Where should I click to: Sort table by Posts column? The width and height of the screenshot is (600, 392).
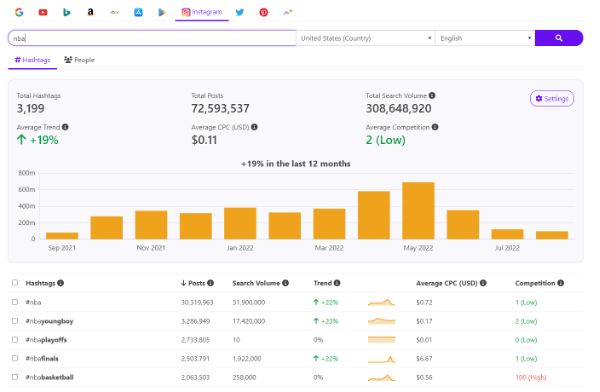(x=197, y=283)
